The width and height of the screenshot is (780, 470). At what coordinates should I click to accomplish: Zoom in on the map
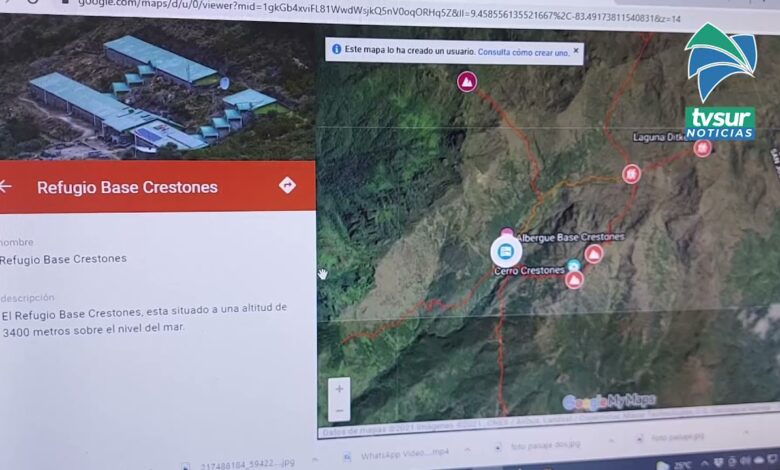339,389
